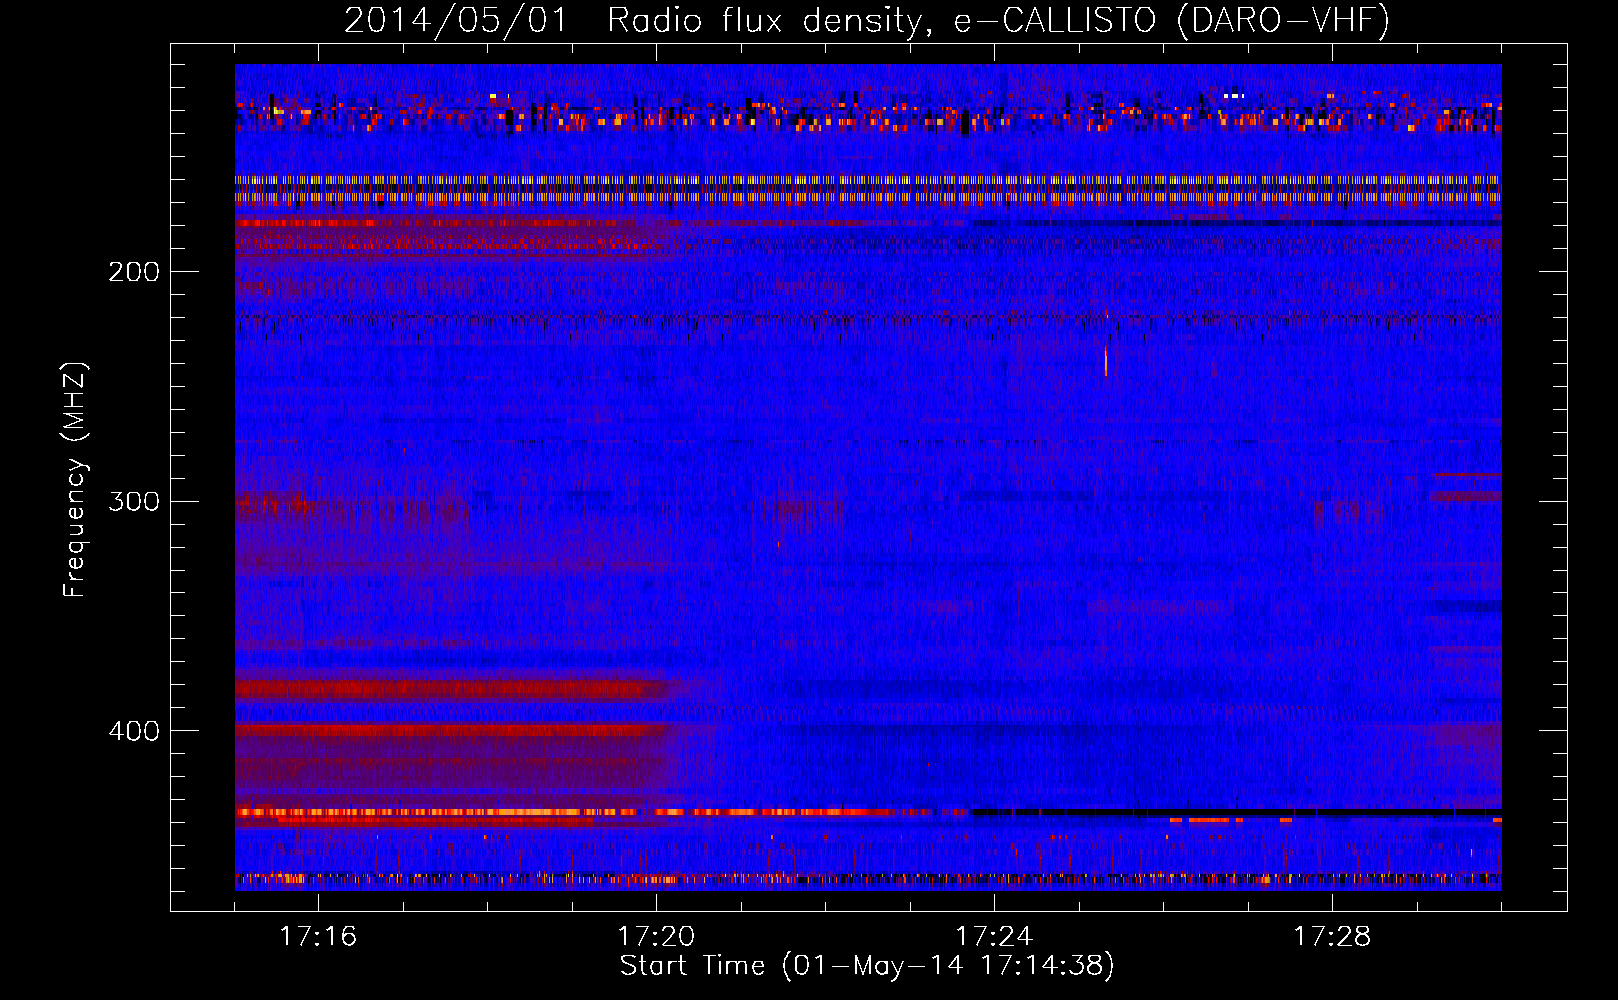Click the '17:16' time tick label
1618x1000 pixels.
(x=318, y=936)
